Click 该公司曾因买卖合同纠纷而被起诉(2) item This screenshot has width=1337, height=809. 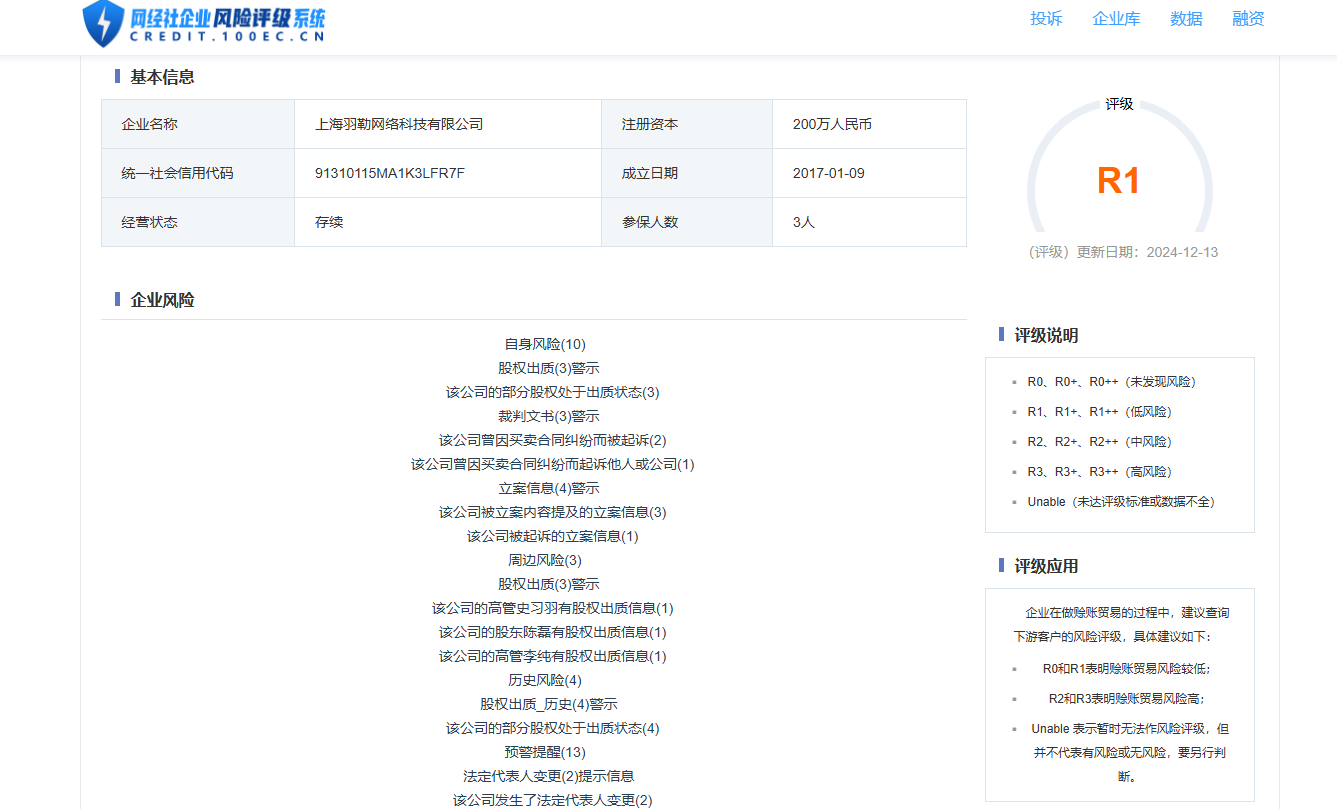click(552, 440)
